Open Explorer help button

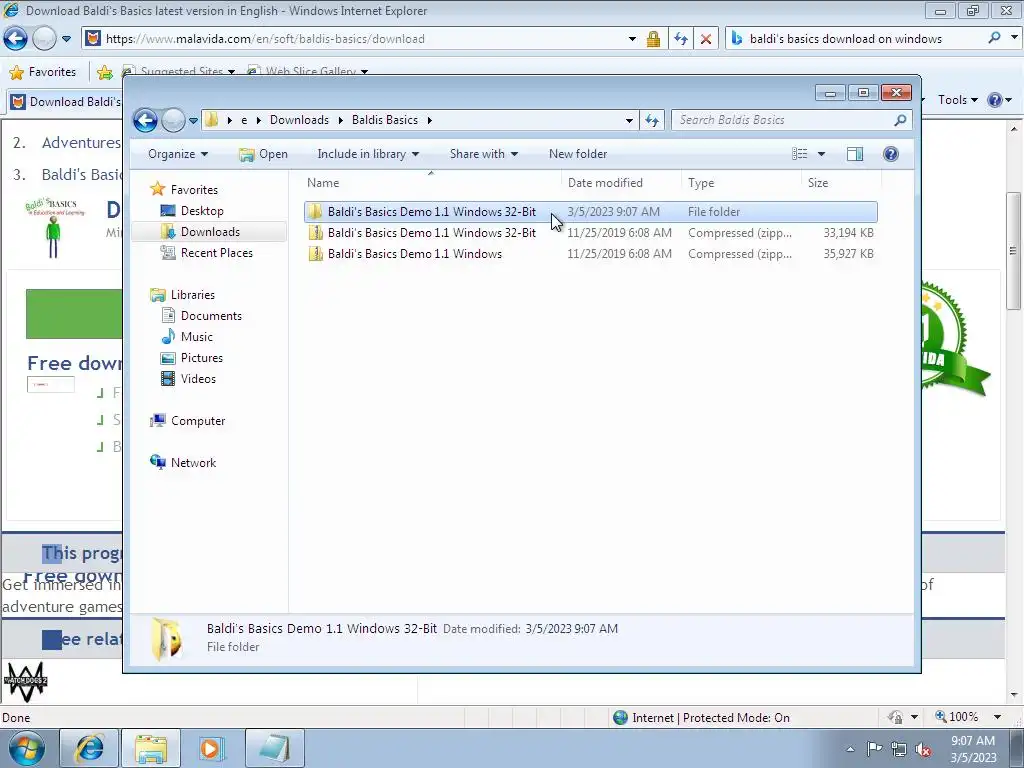(890, 154)
